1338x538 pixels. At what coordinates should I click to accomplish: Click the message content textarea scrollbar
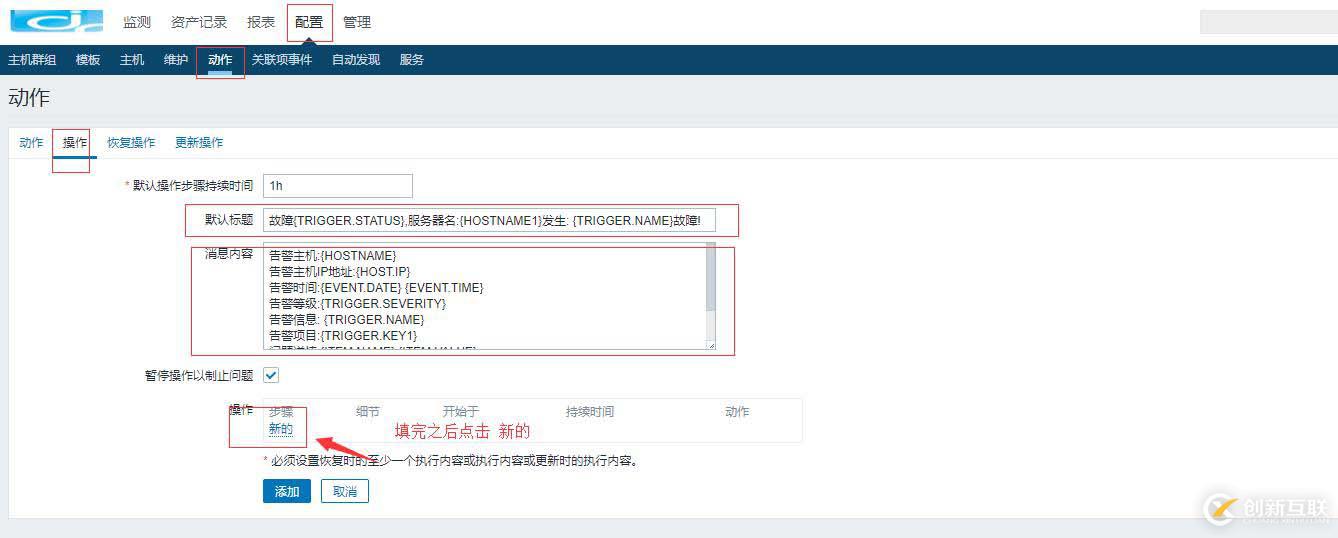point(711,295)
